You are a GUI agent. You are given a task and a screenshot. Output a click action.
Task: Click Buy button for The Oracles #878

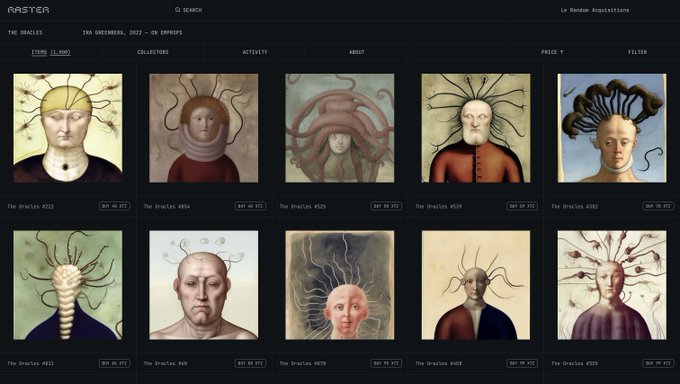[386, 363]
